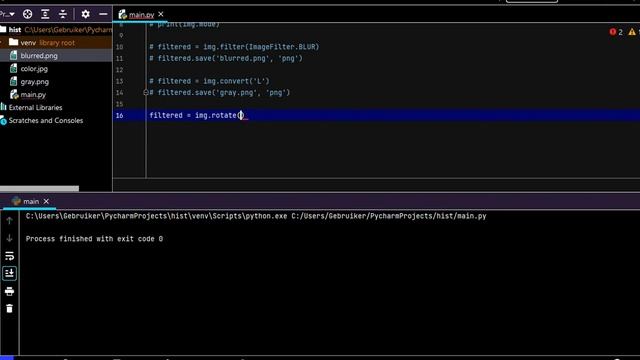Click the red error count indicator
The width and height of the screenshot is (640, 360).
pyautogui.click(x=616, y=32)
